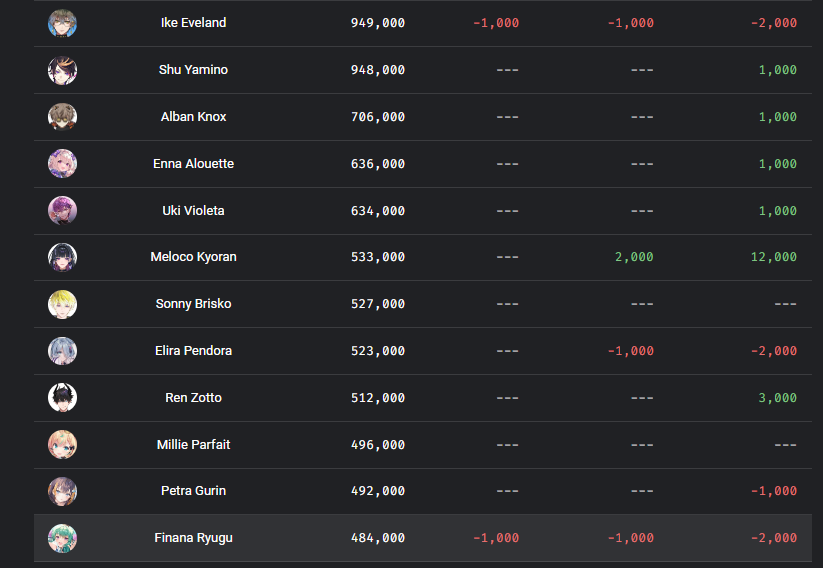Select Sonny Brisko's yellow-haired avatar
Image resolution: width=823 pixels, height=568 pixels.
click(x=62, y=304)
